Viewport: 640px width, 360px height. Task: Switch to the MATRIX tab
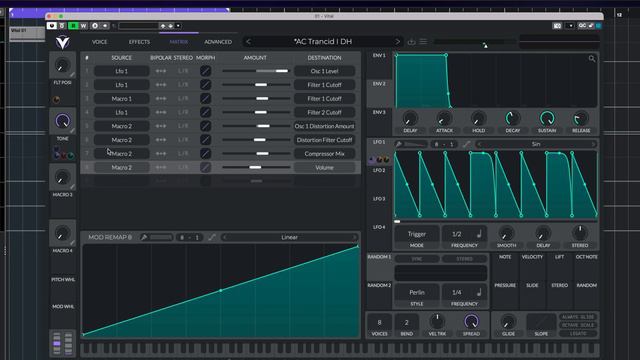pyautogui.click(x=179, y=42)
